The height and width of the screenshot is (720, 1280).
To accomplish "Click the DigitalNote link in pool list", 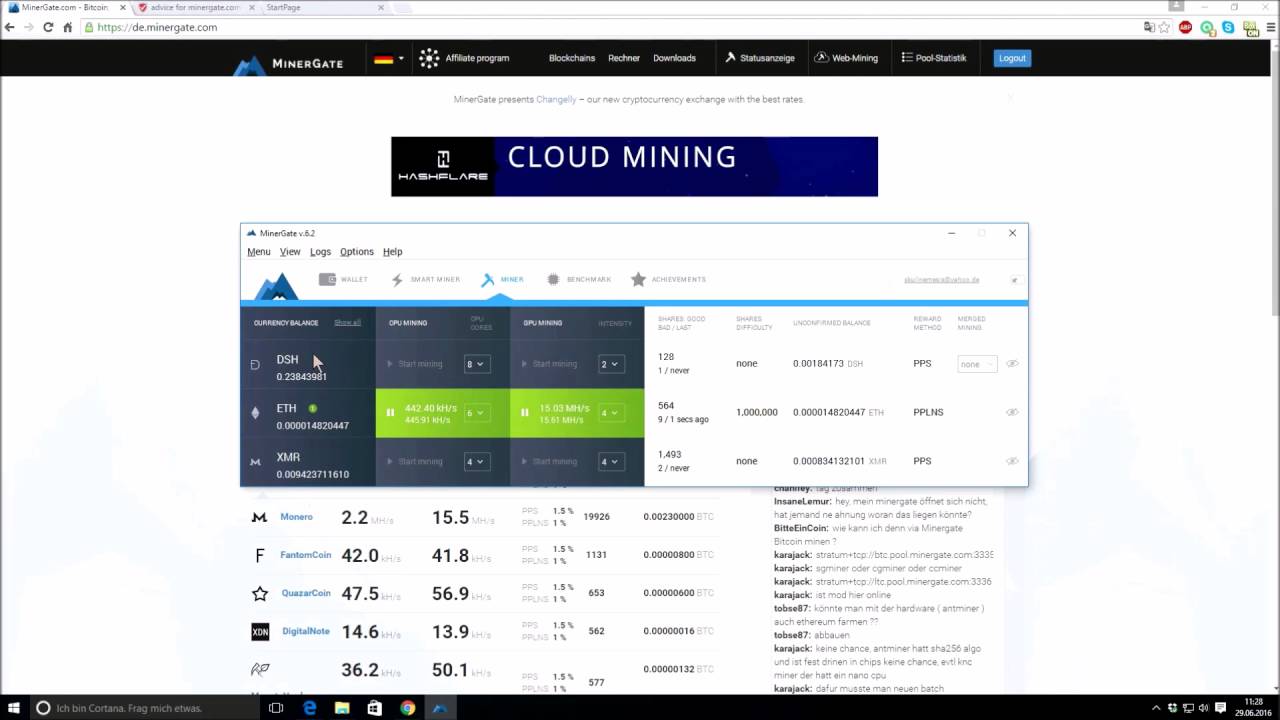I will (305, 631).
